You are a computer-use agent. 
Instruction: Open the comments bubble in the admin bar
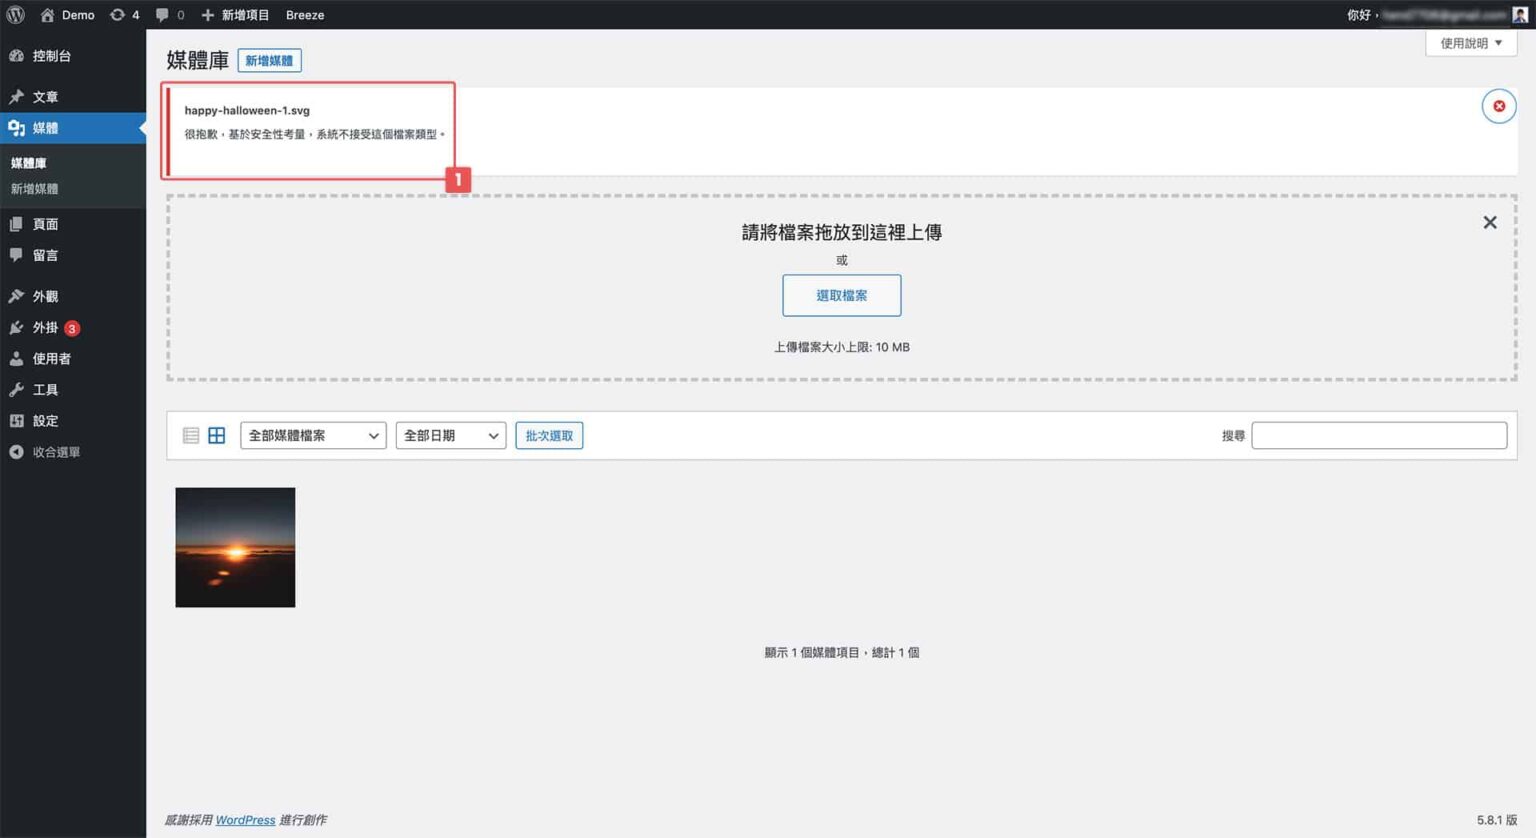coord(170,15)
